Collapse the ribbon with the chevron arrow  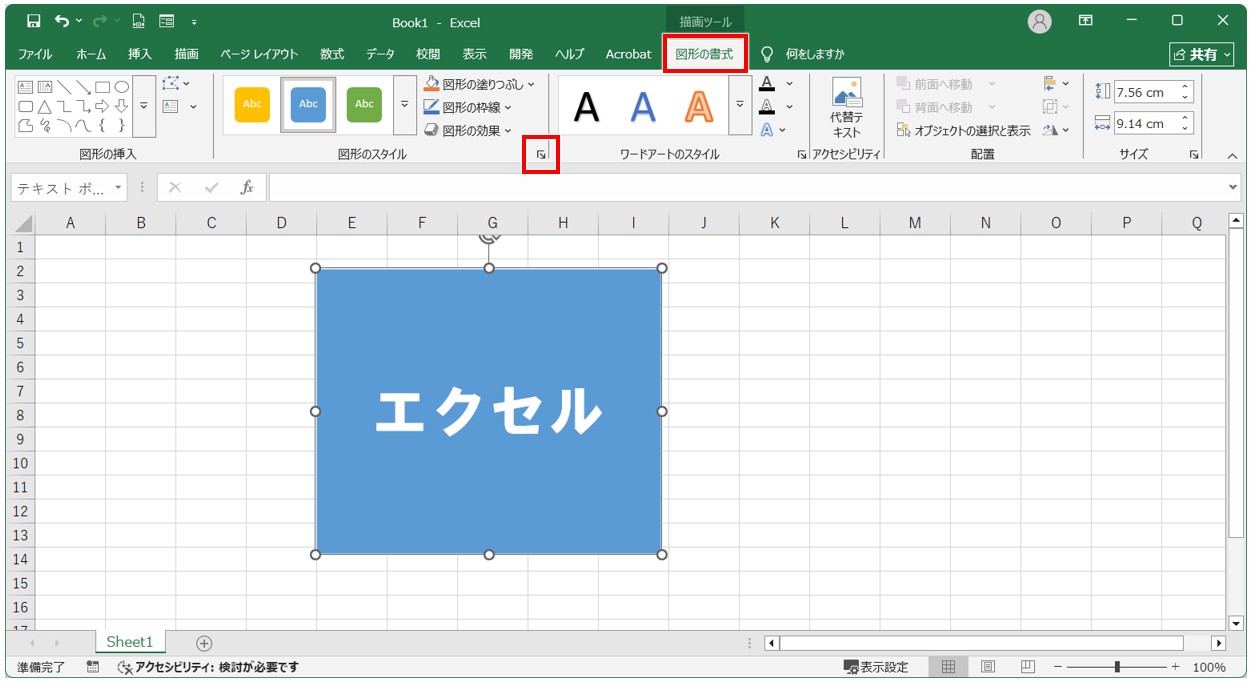tap(1232, 156)
